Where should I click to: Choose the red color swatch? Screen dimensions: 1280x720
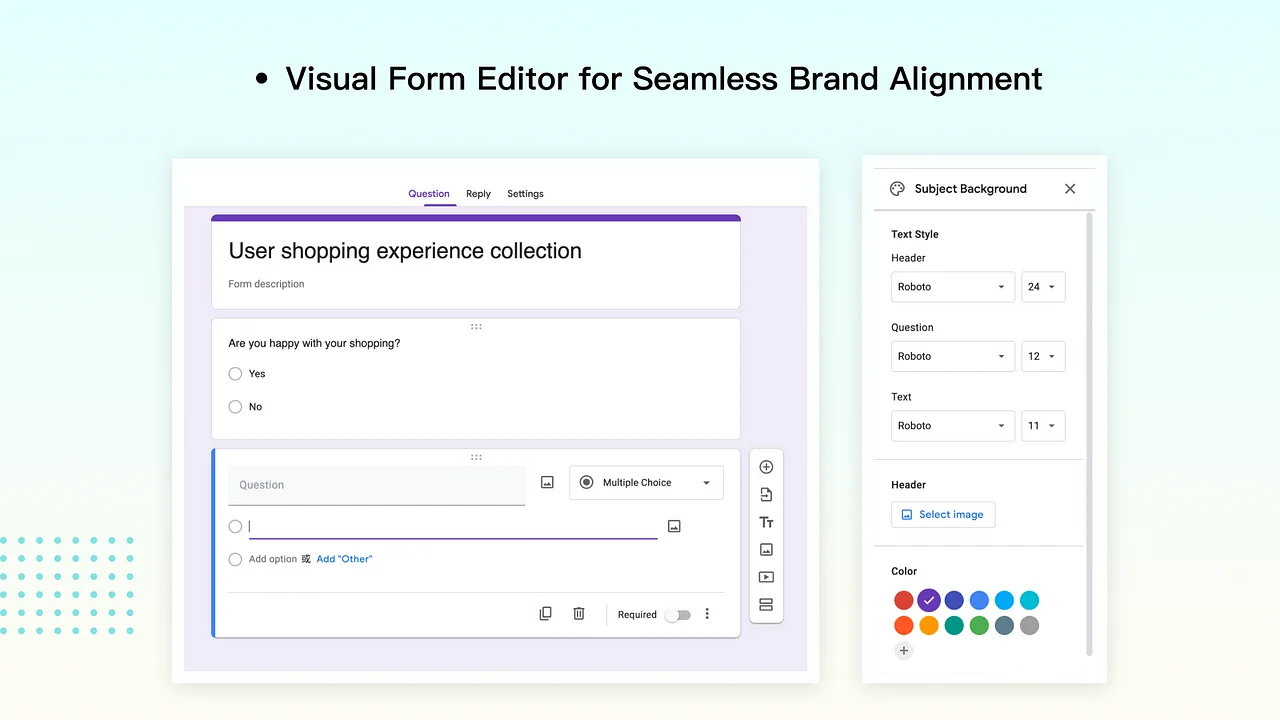click(903, 600)
